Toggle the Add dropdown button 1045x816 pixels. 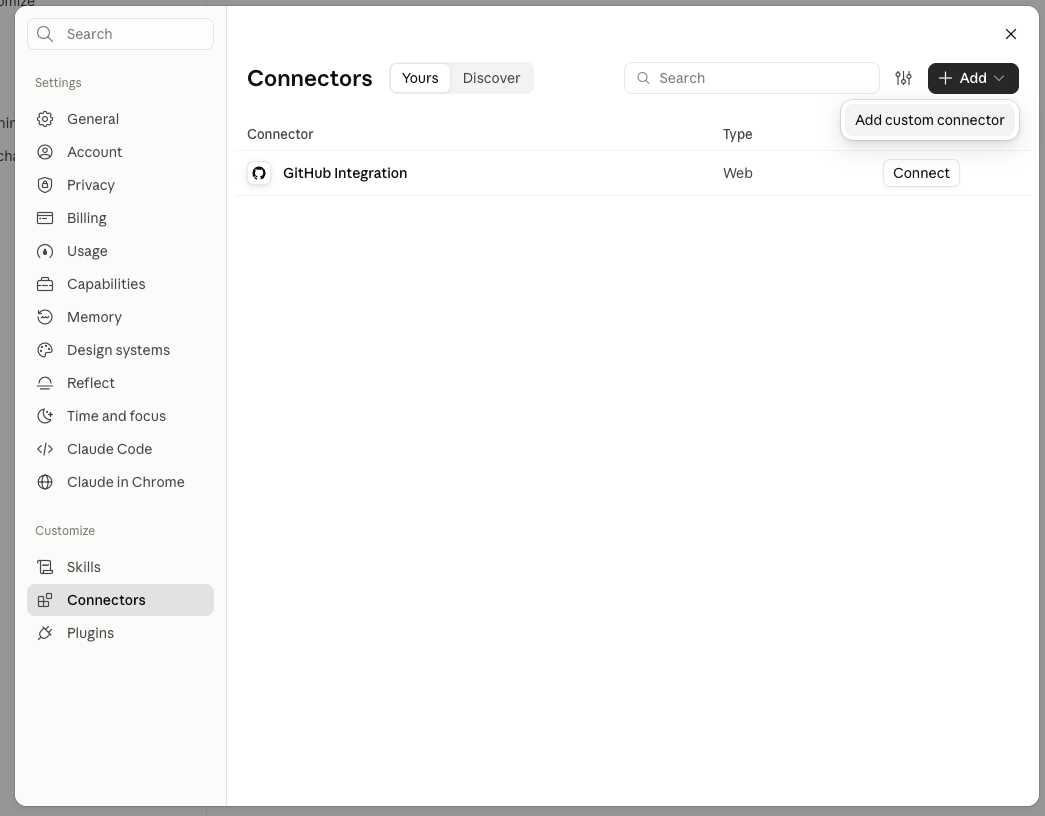[x=973, y=78]
